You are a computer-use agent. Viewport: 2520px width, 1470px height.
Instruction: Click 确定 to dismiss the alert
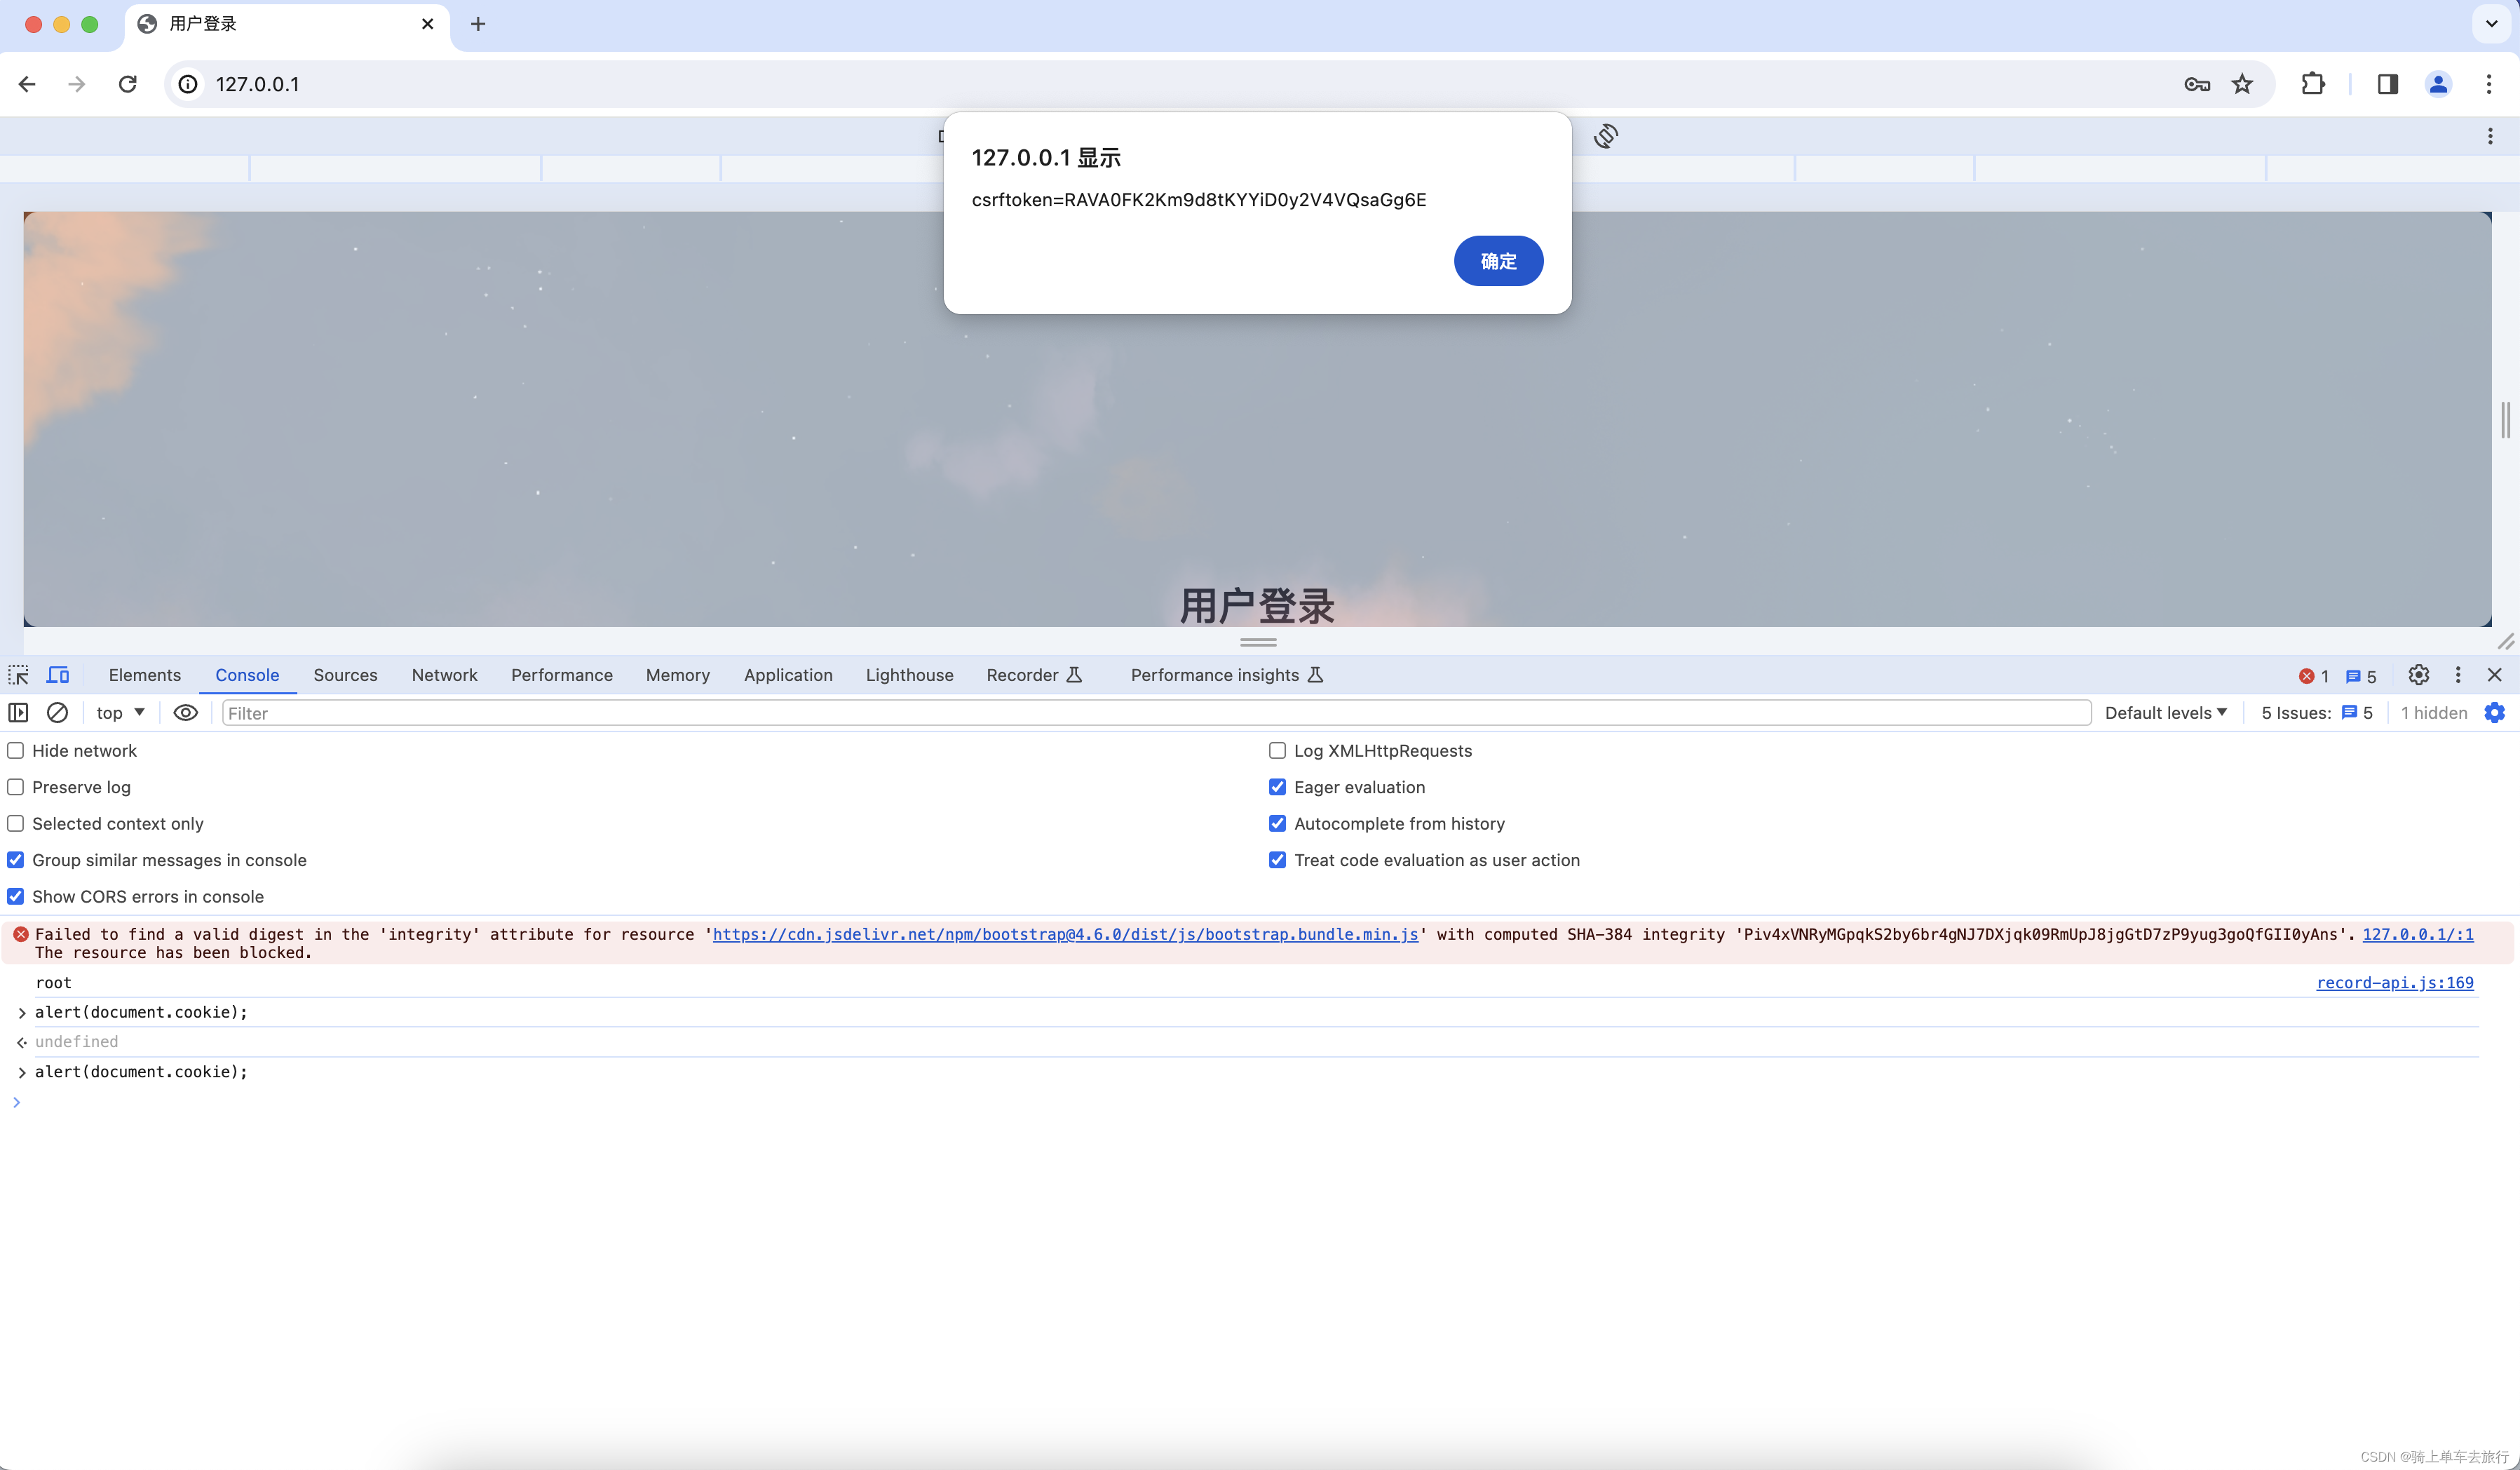click(1498, 261)
